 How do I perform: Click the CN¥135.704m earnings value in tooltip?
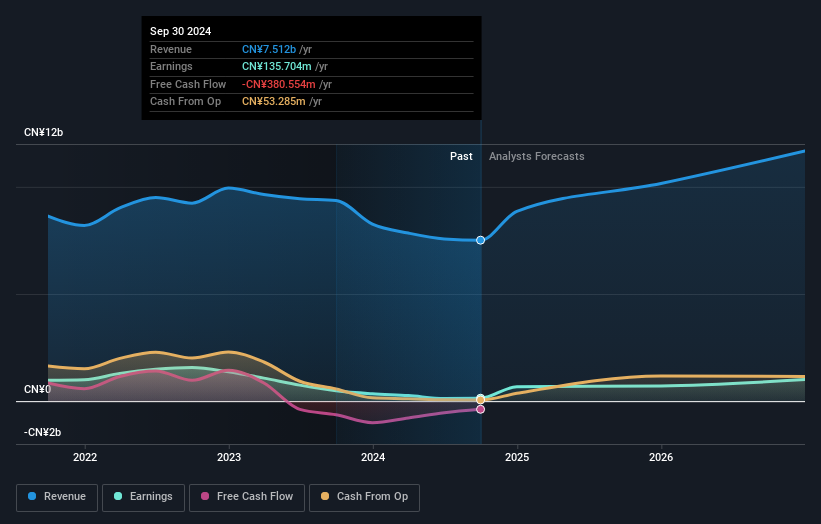coord(276,66)
